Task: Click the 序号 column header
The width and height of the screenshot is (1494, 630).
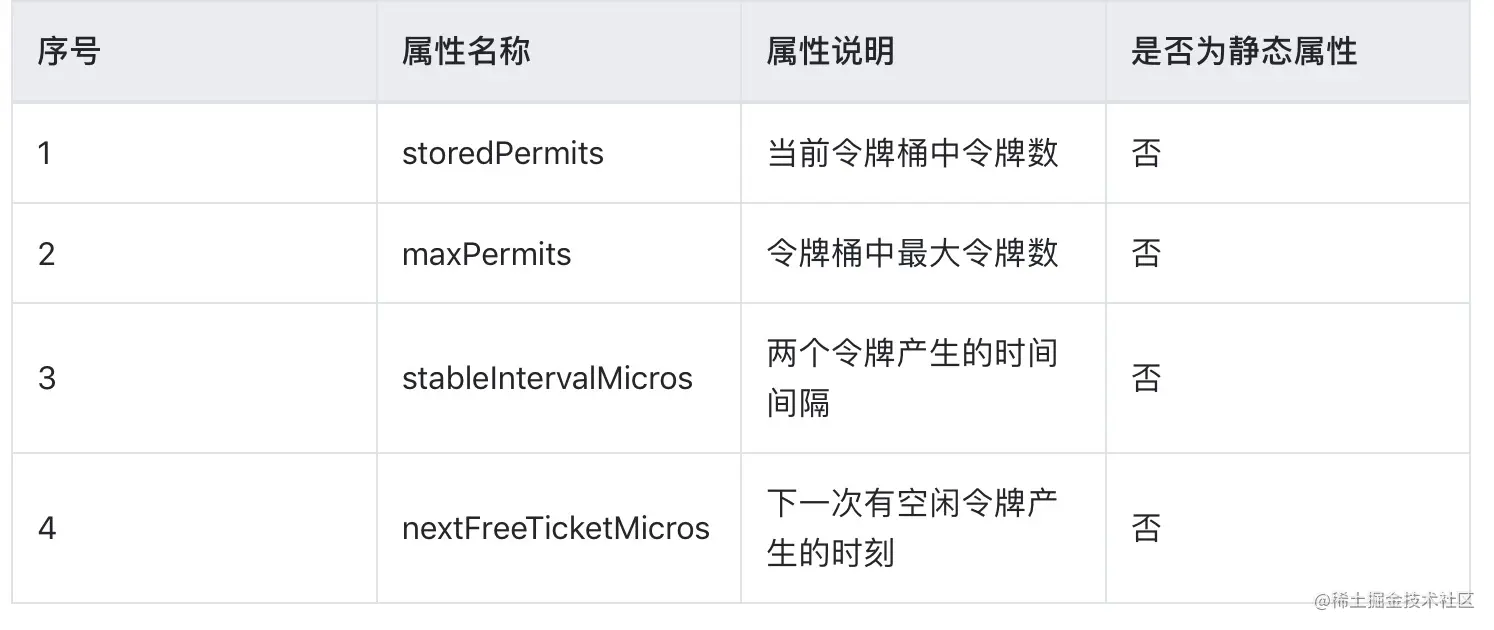Action: click(69, 52)
